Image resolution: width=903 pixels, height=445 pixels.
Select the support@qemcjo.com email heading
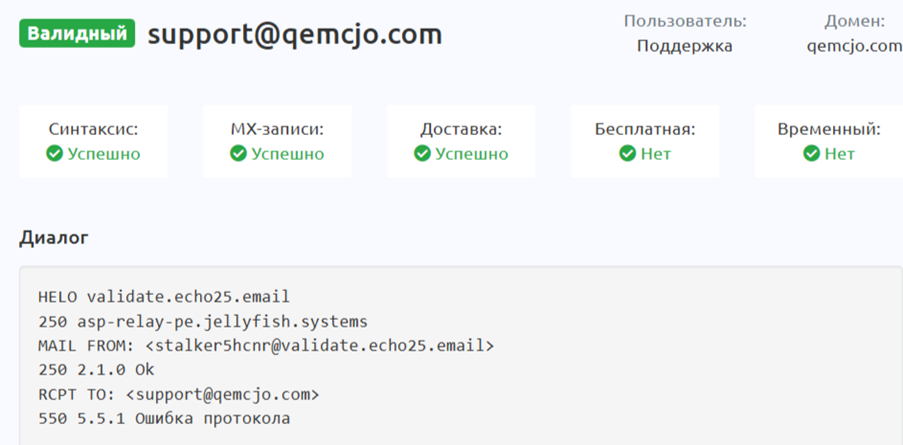pyautogui.click(x=294, y=35)
